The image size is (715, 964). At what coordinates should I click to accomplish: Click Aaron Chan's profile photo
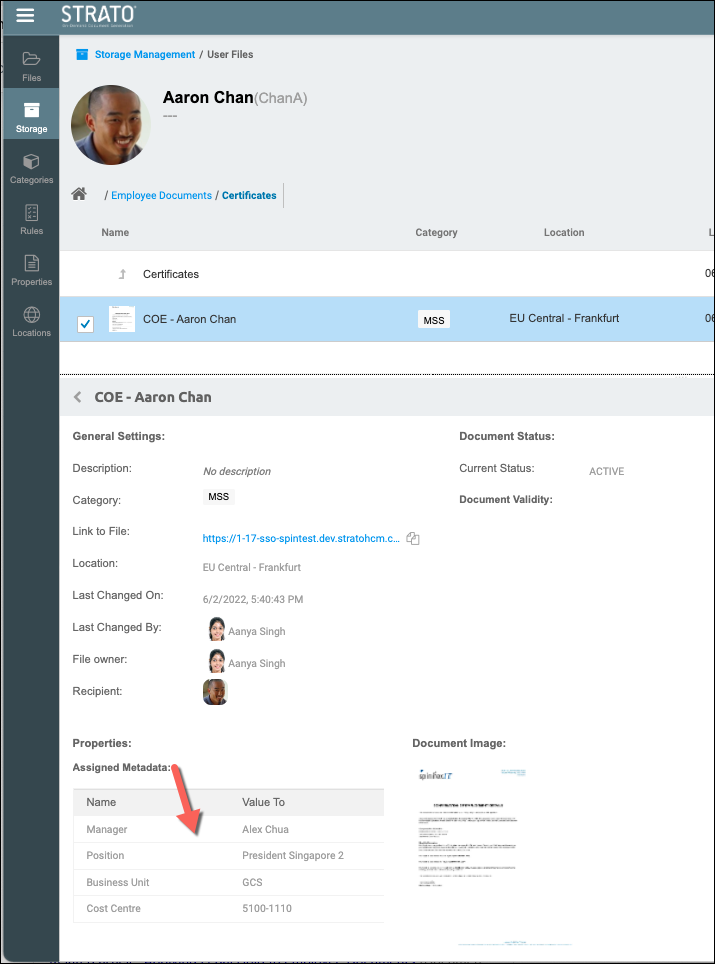[112, 125]
